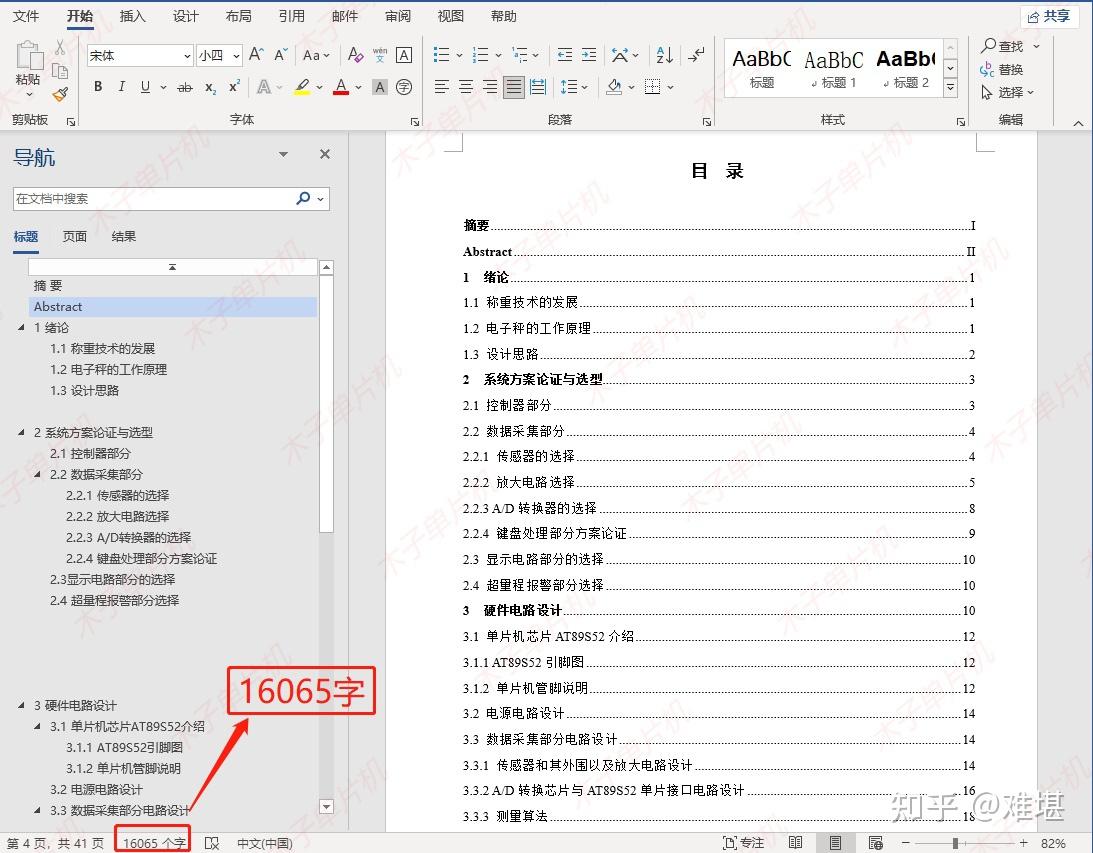The height and width of the screenshot is (853, 1093).
Task: Align text left
Action: pyautogui.click(x=441, y=87)
